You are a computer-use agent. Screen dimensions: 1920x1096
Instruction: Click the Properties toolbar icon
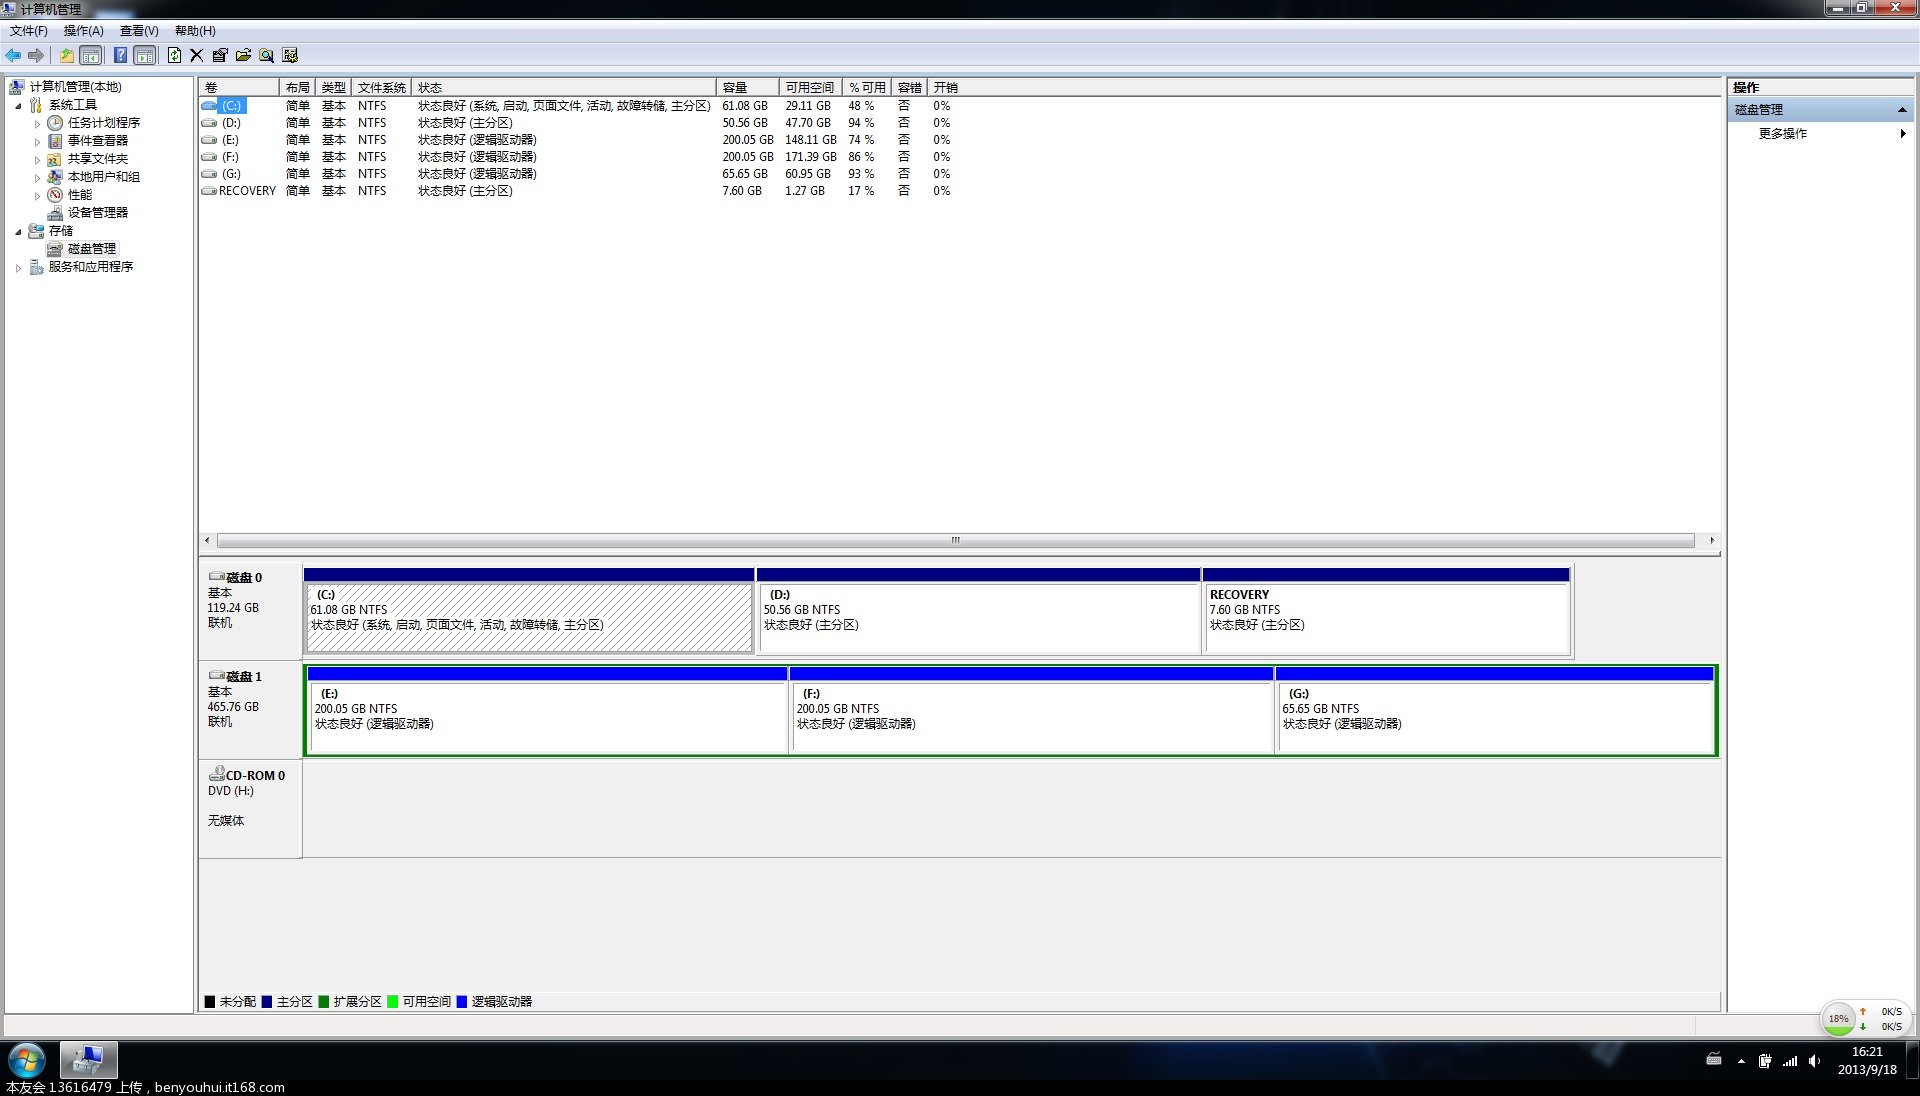(220, 56)
